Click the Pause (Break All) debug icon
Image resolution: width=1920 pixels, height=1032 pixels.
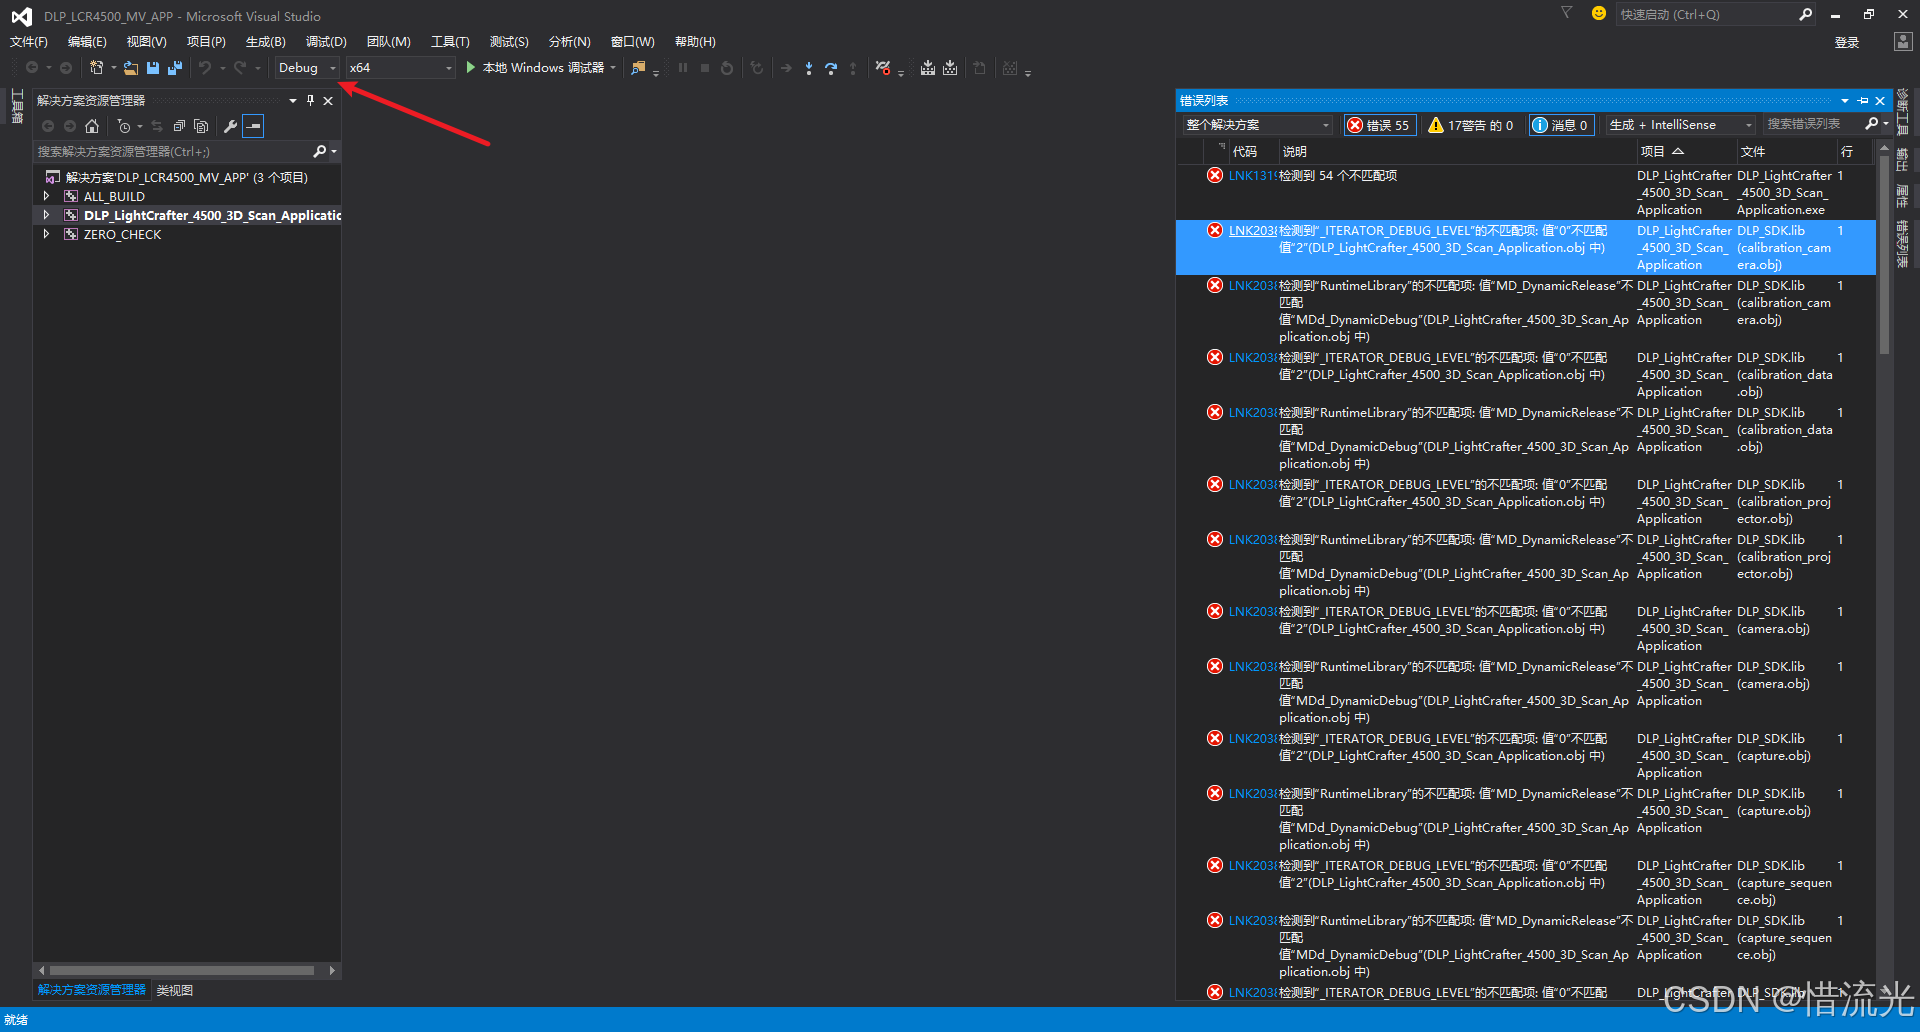click(683, 68)
